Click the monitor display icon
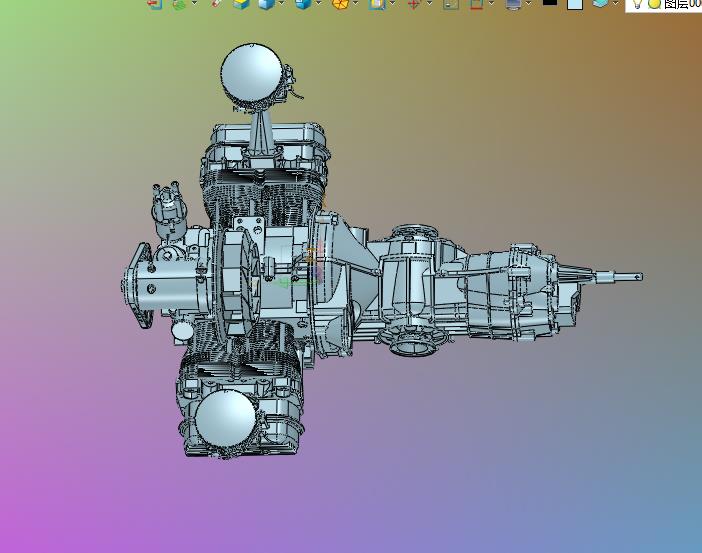The height and width of the screenshot is (553, 702). tap(514, 4)
